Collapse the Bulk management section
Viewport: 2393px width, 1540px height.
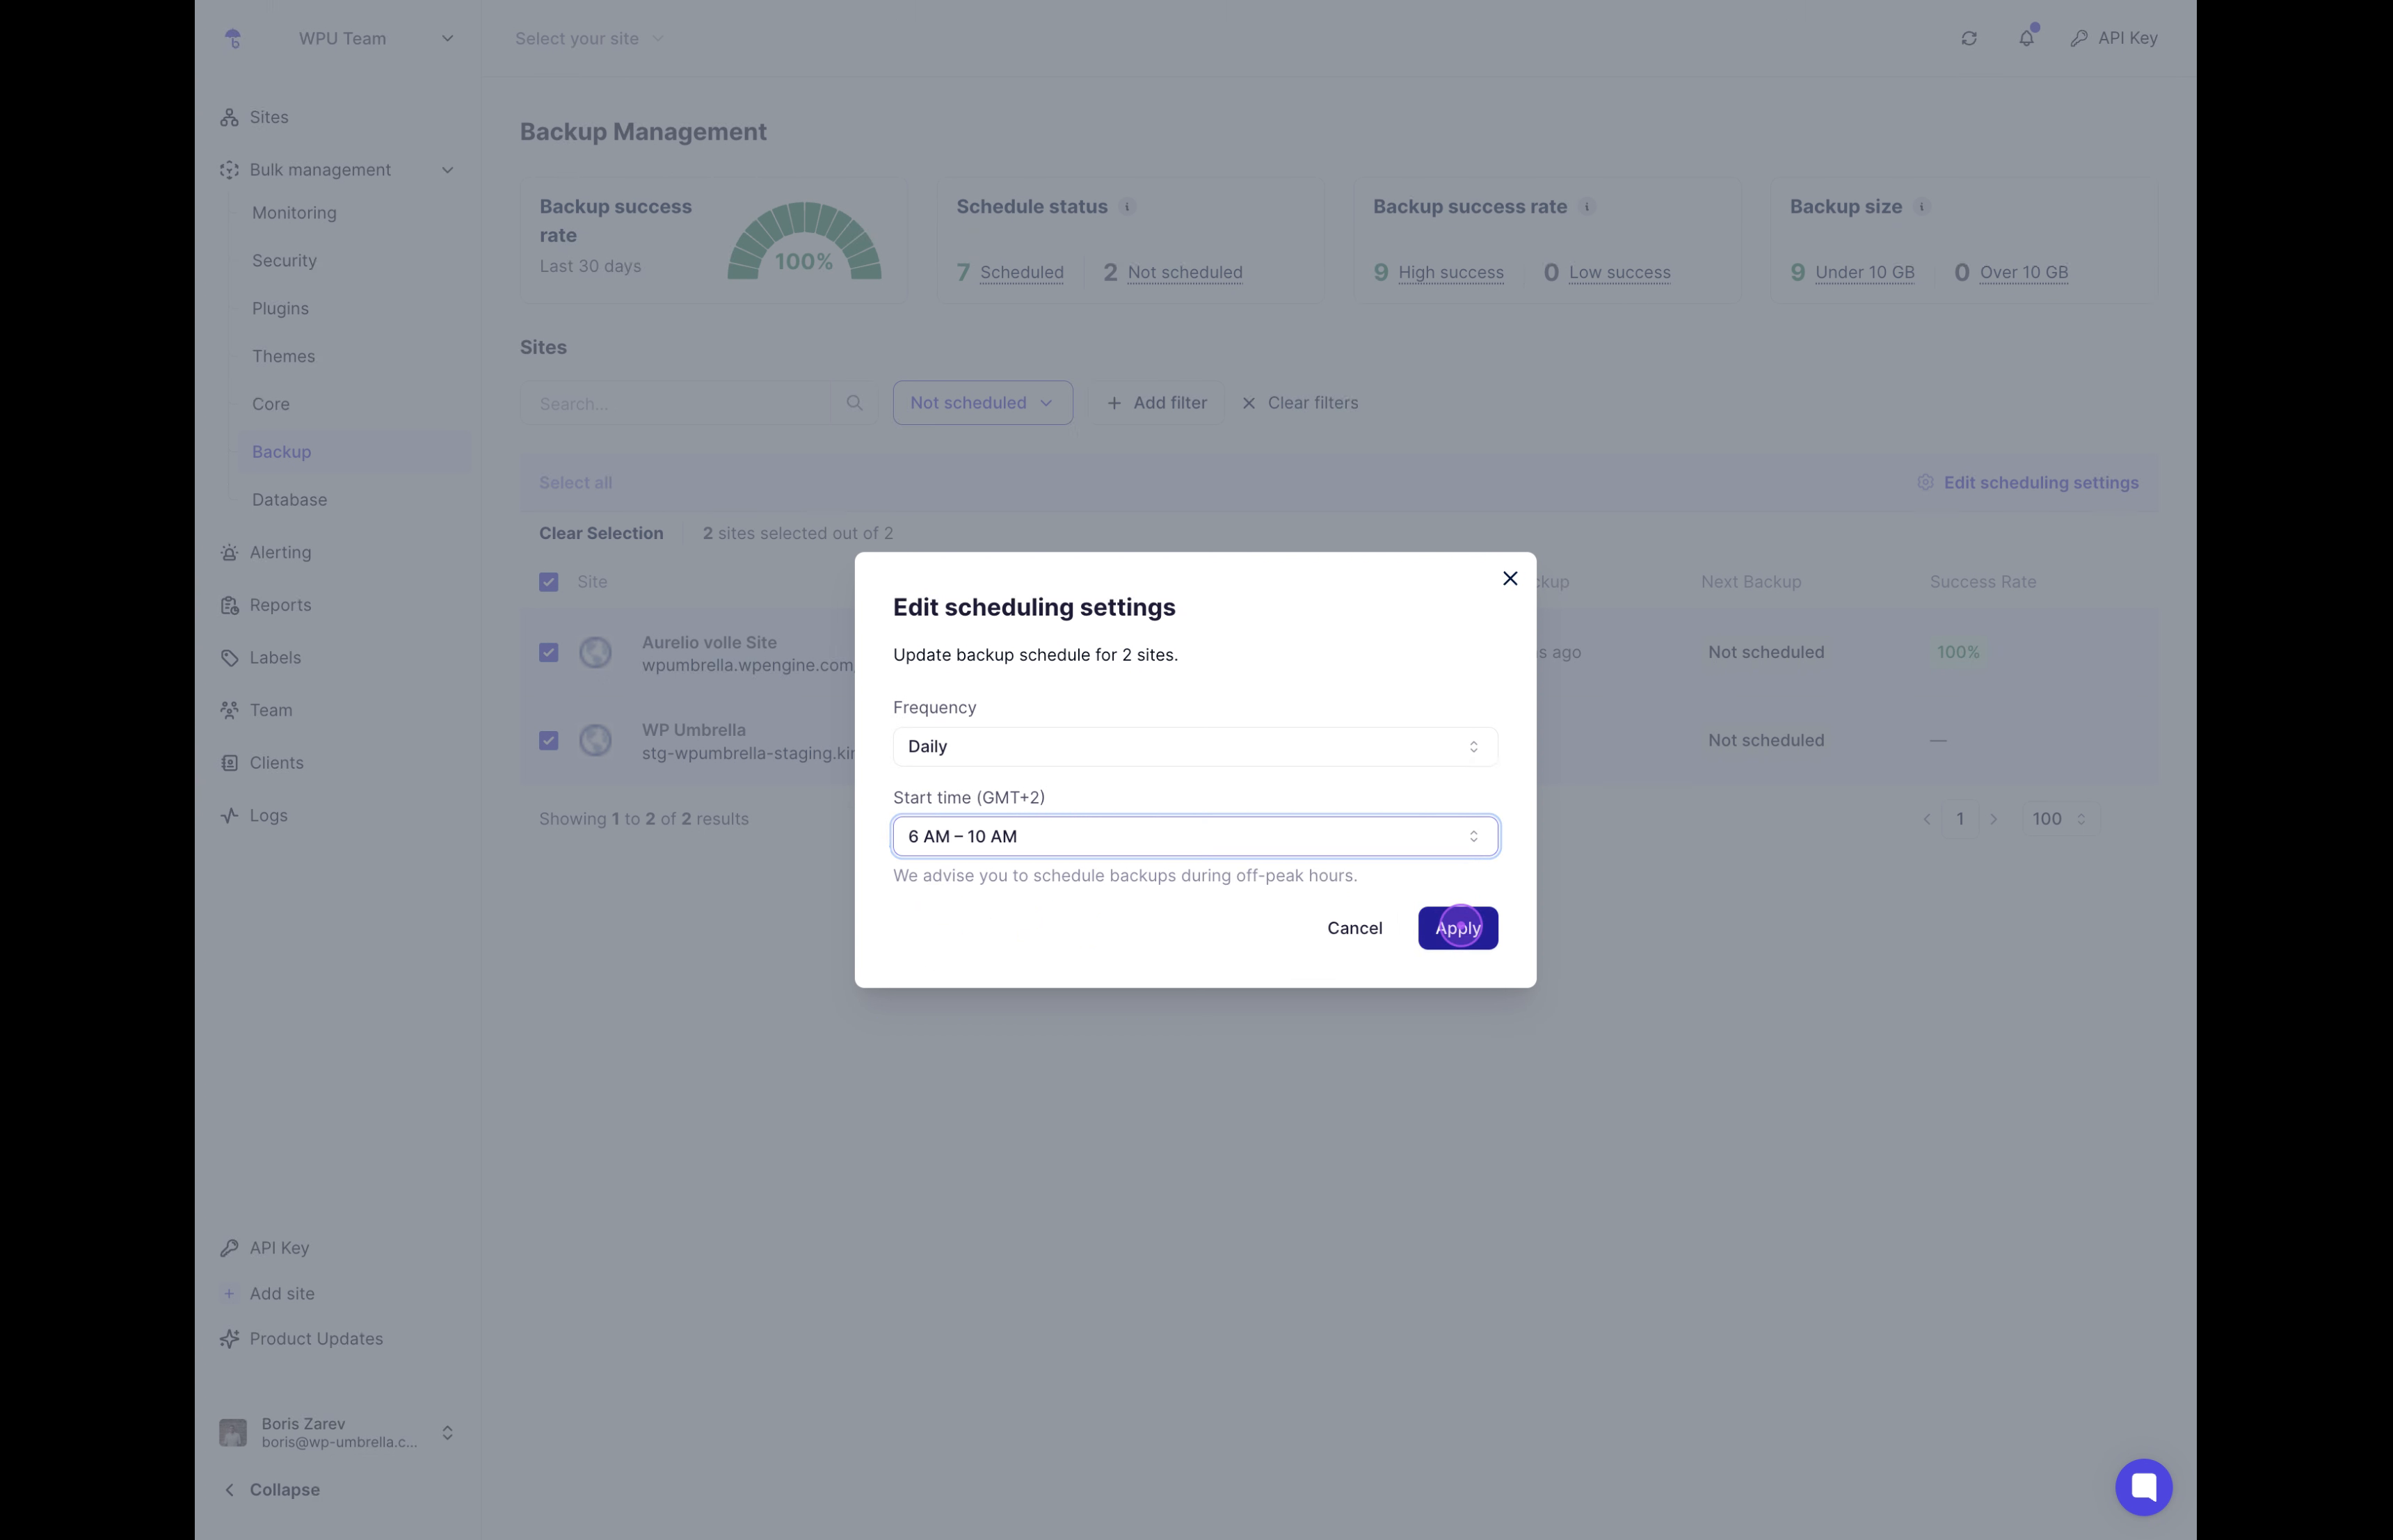447,170
